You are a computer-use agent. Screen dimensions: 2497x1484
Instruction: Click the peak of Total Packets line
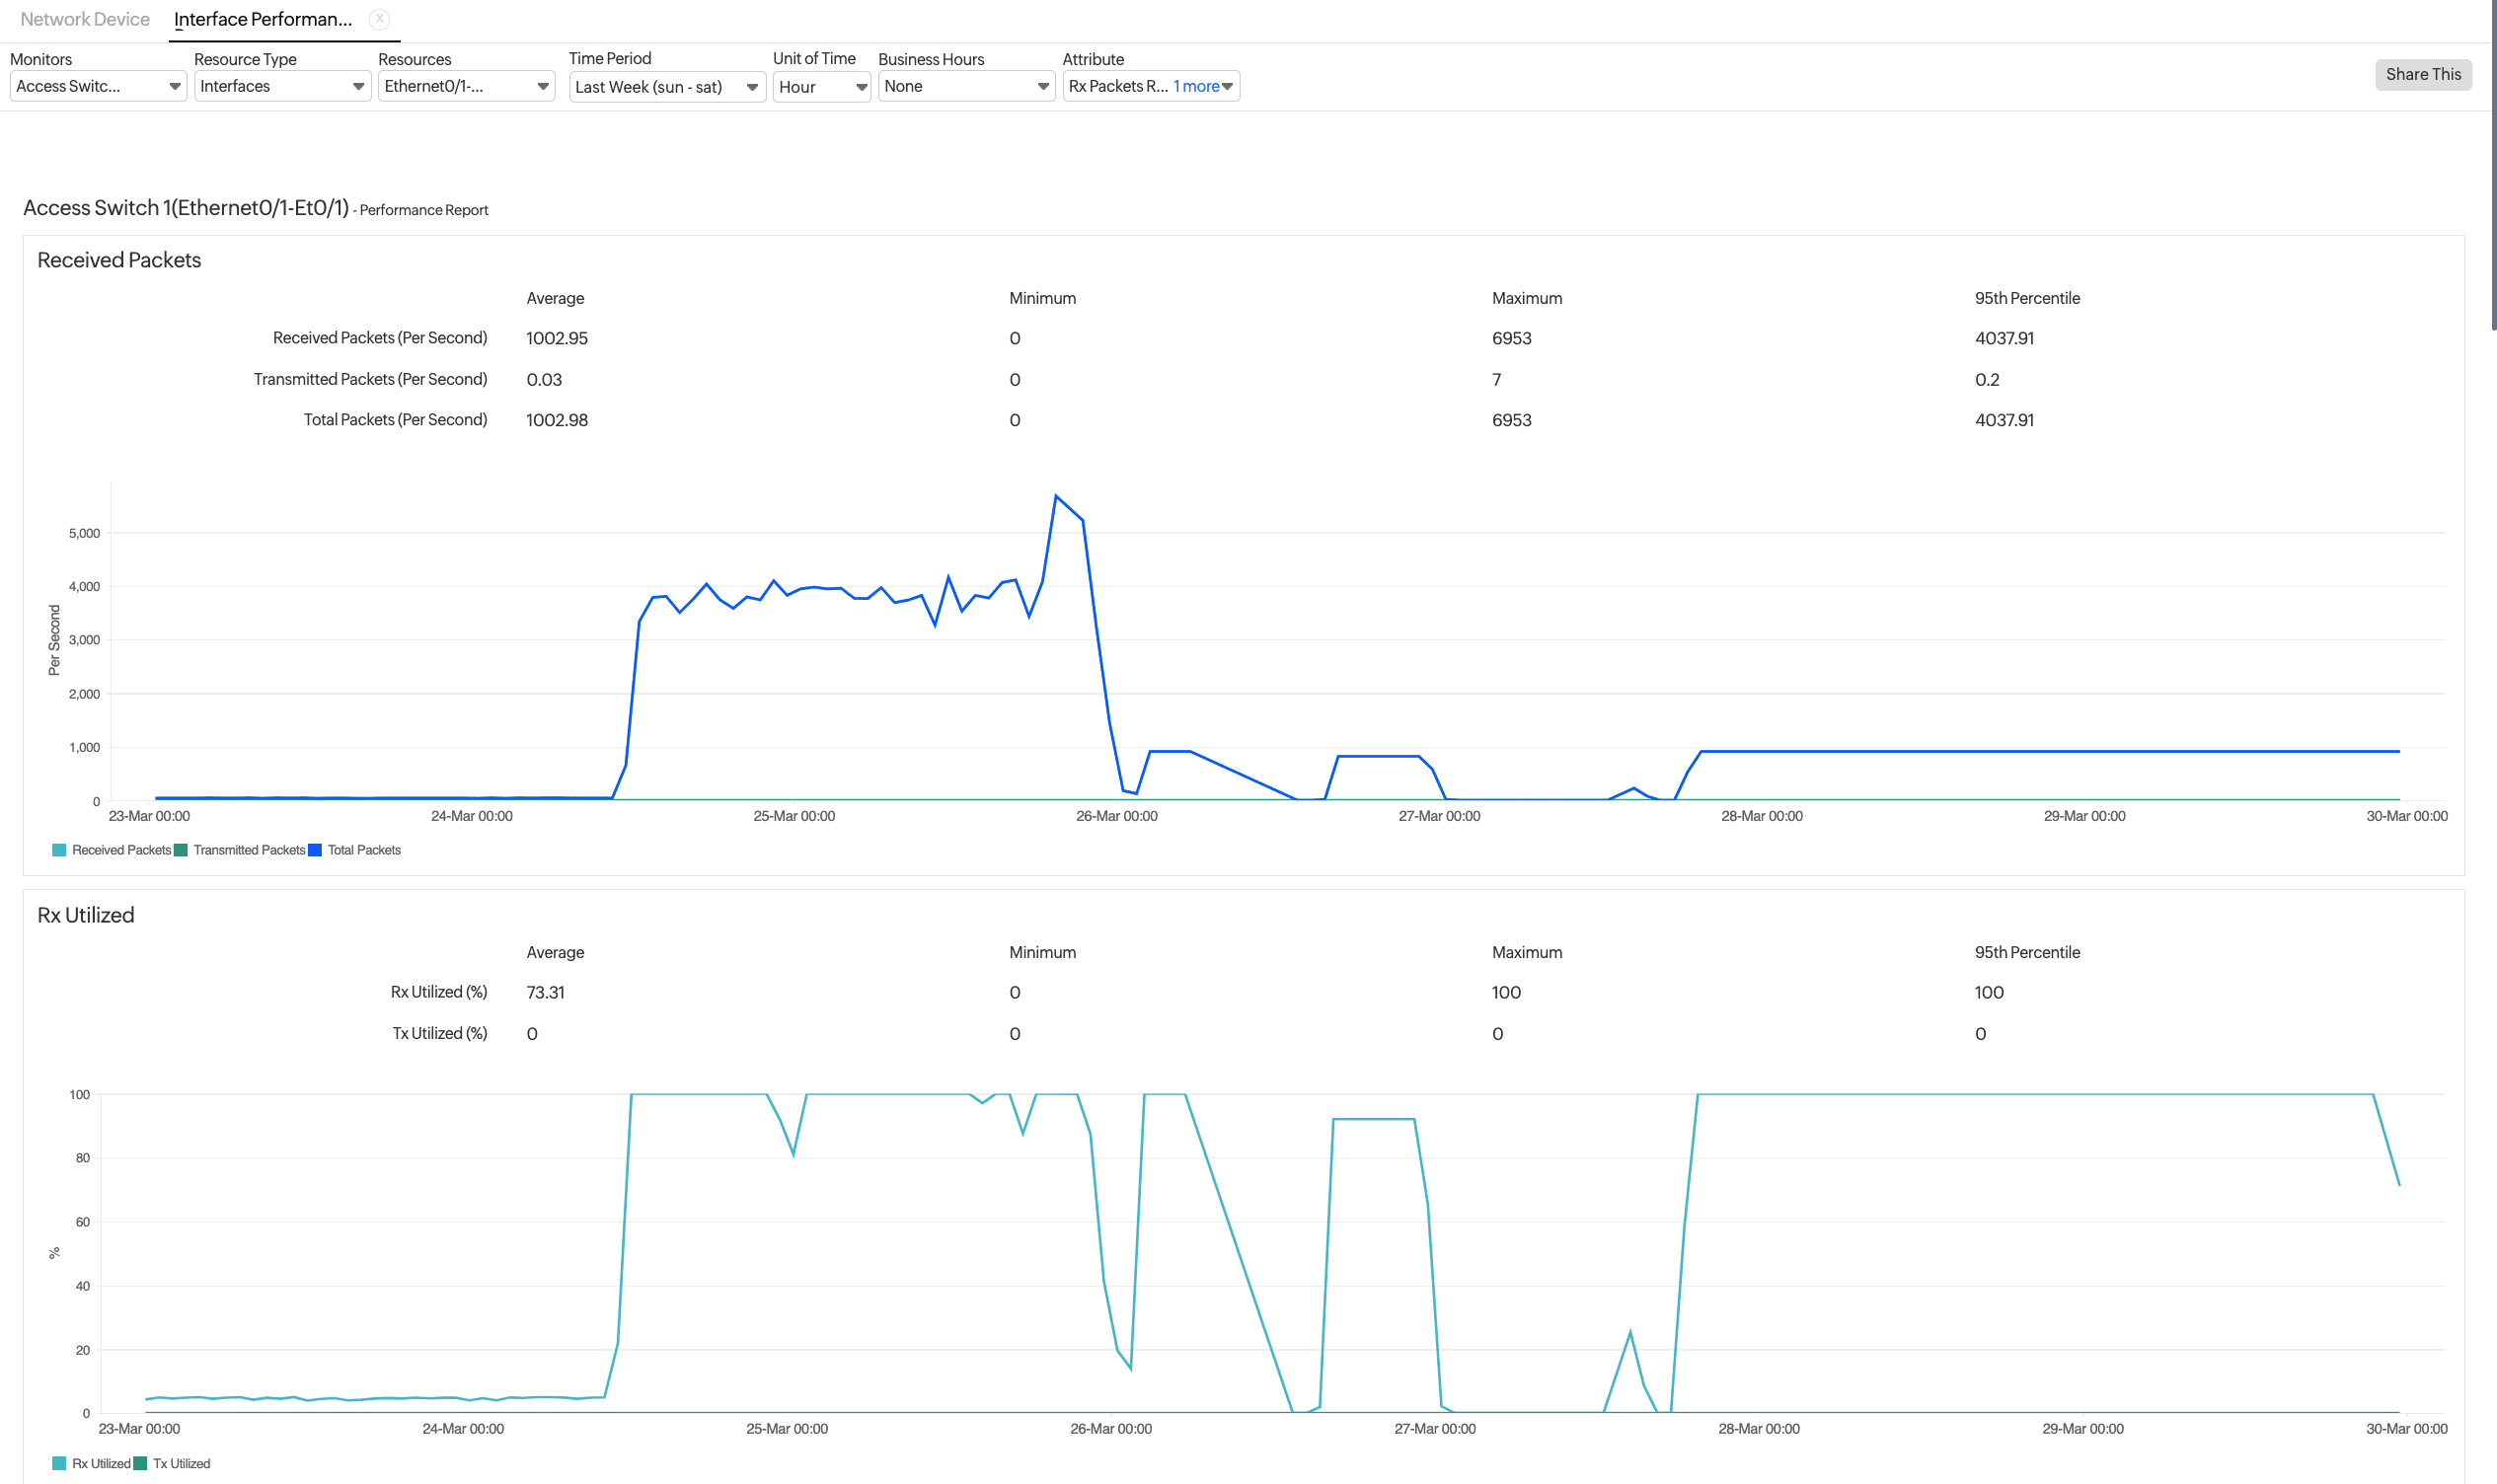(1056, 496)
